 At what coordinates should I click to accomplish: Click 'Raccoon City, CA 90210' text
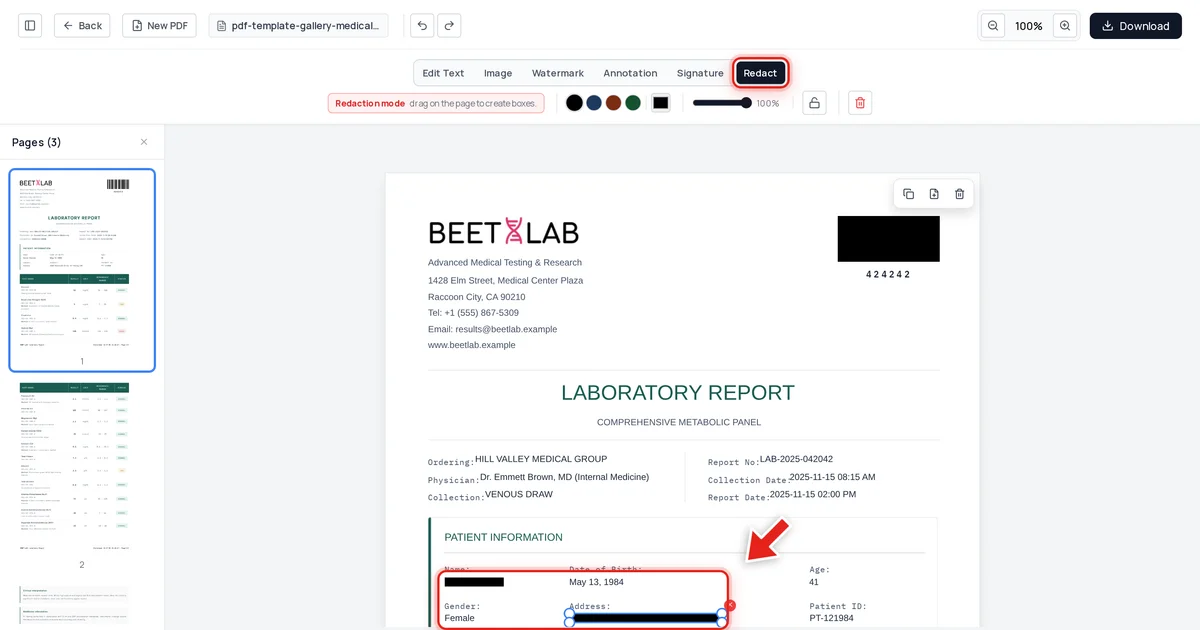477,297
